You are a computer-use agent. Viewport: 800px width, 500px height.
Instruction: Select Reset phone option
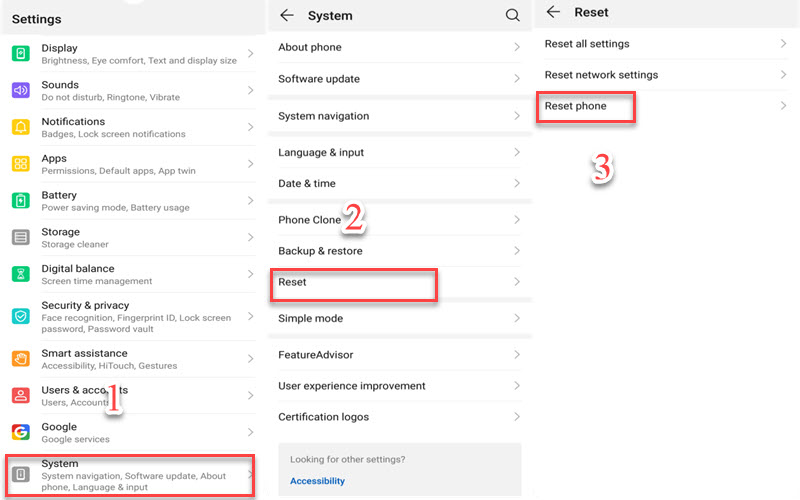coord(585,106)
